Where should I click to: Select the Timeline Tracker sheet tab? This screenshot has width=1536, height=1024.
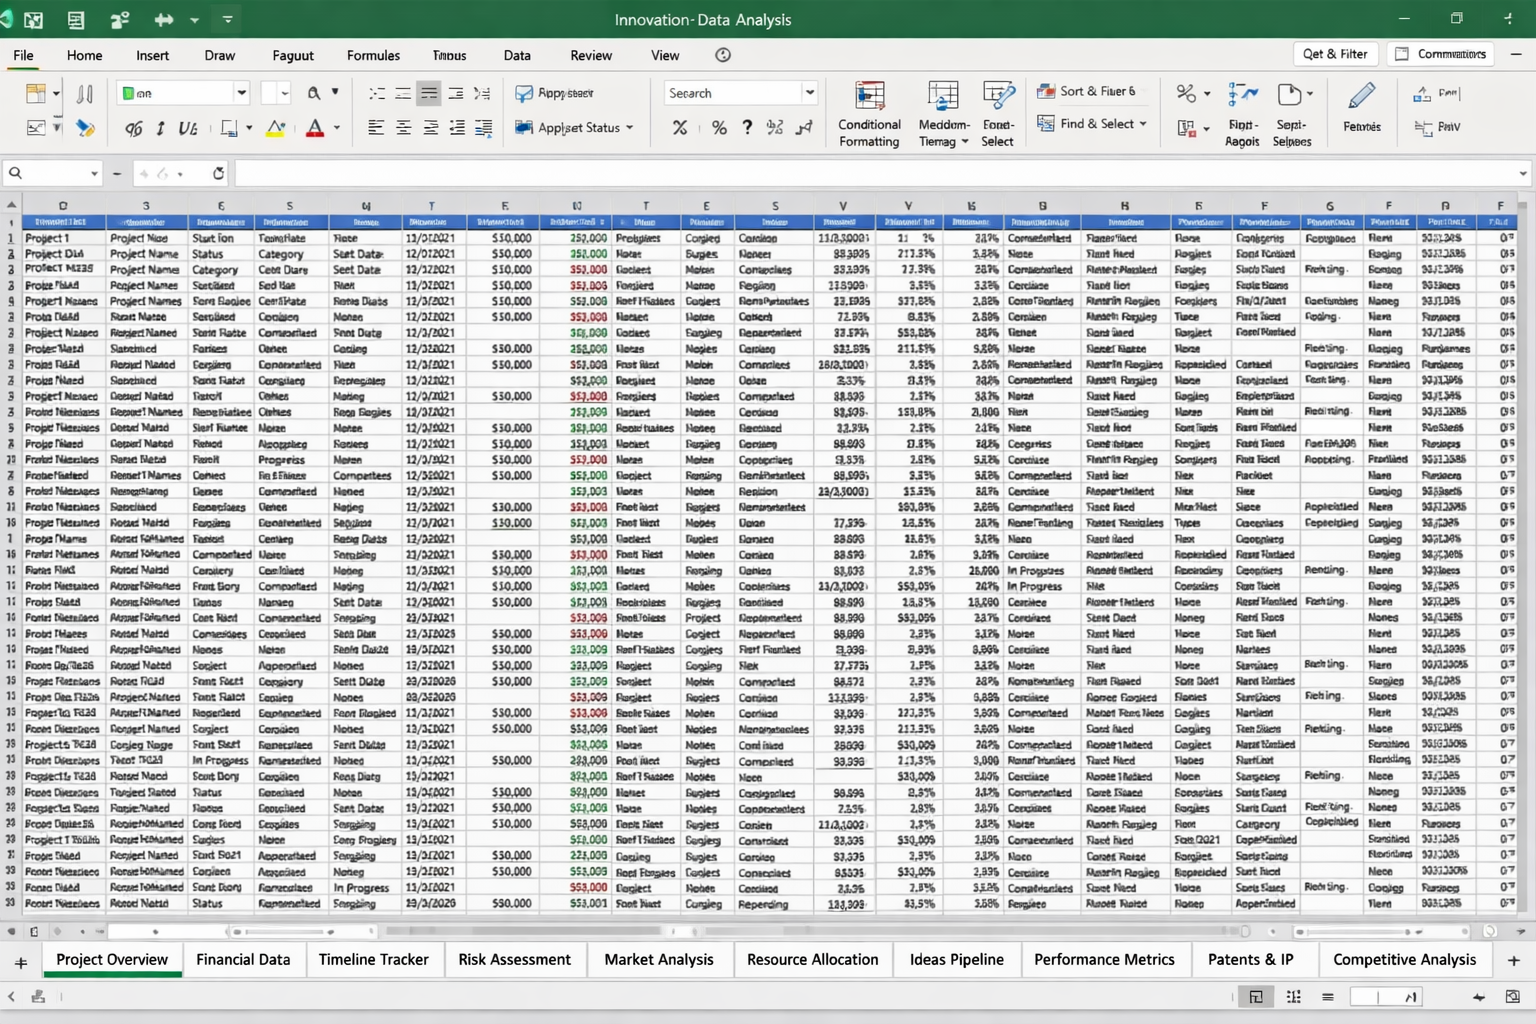pyautogui.click(x=373, y=959)
